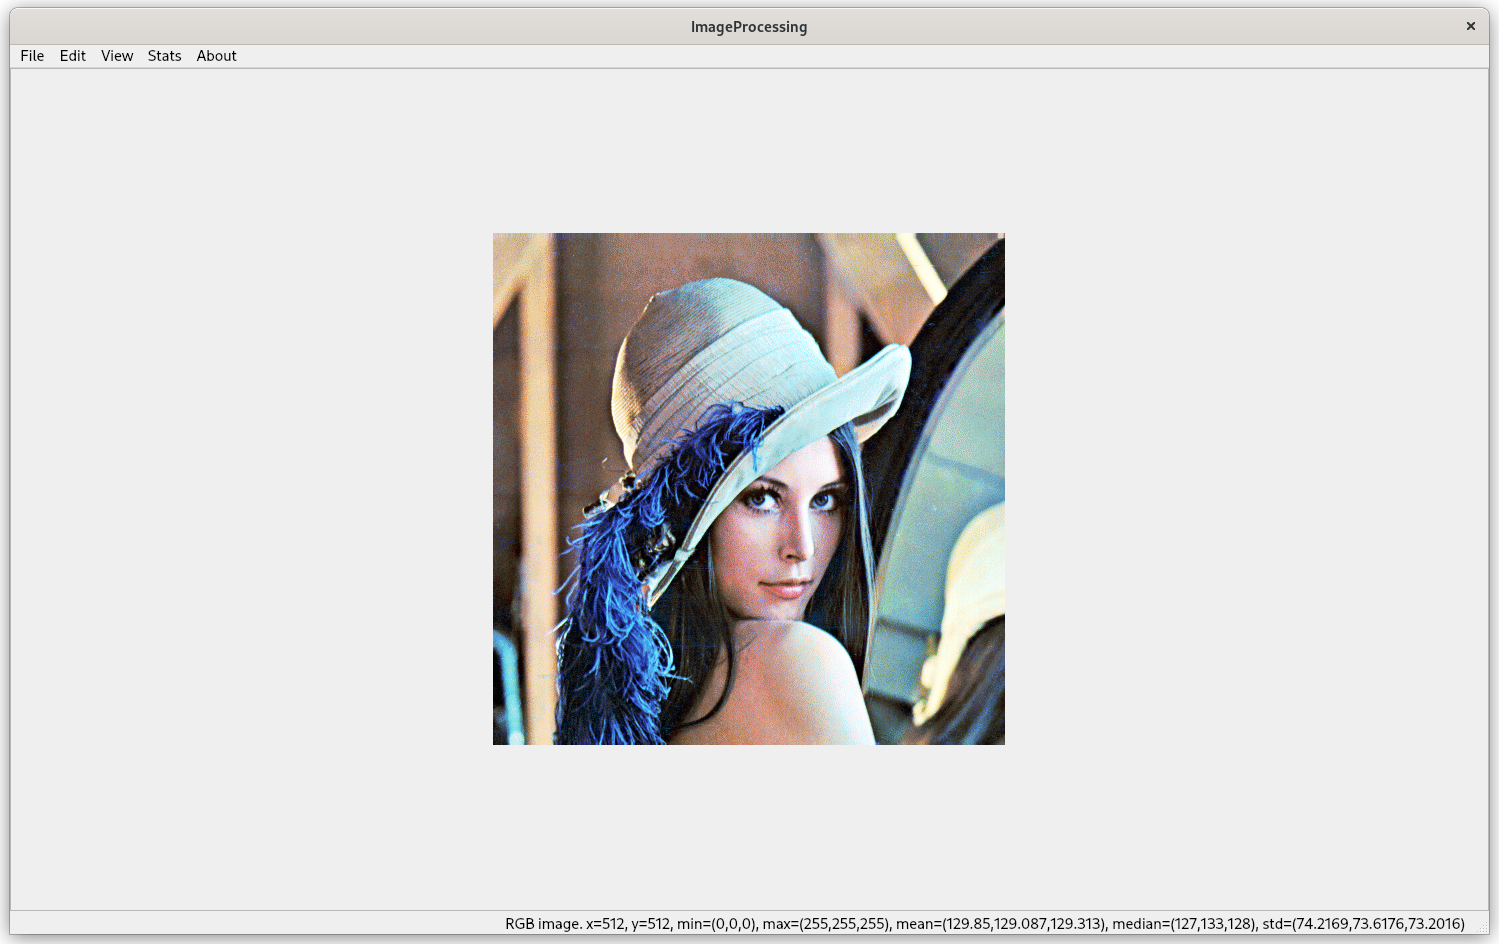Viewport: 1499px width, 944px height.
Task: Click the window resize grip in the status bar
Action: pos(1482,929)
